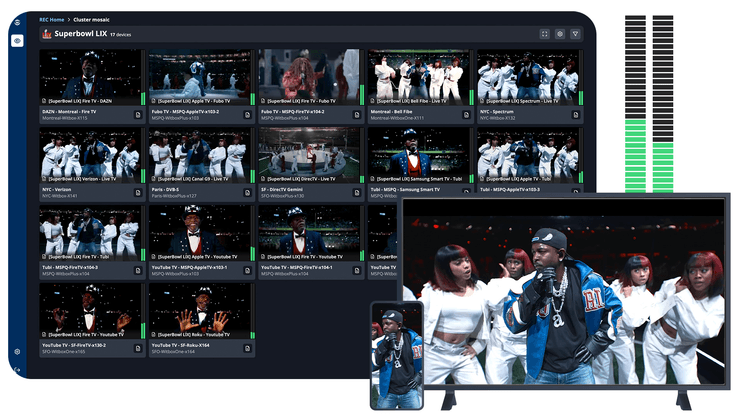Open the Samsung Smart TV - Tubi video tile

point(418,155)
